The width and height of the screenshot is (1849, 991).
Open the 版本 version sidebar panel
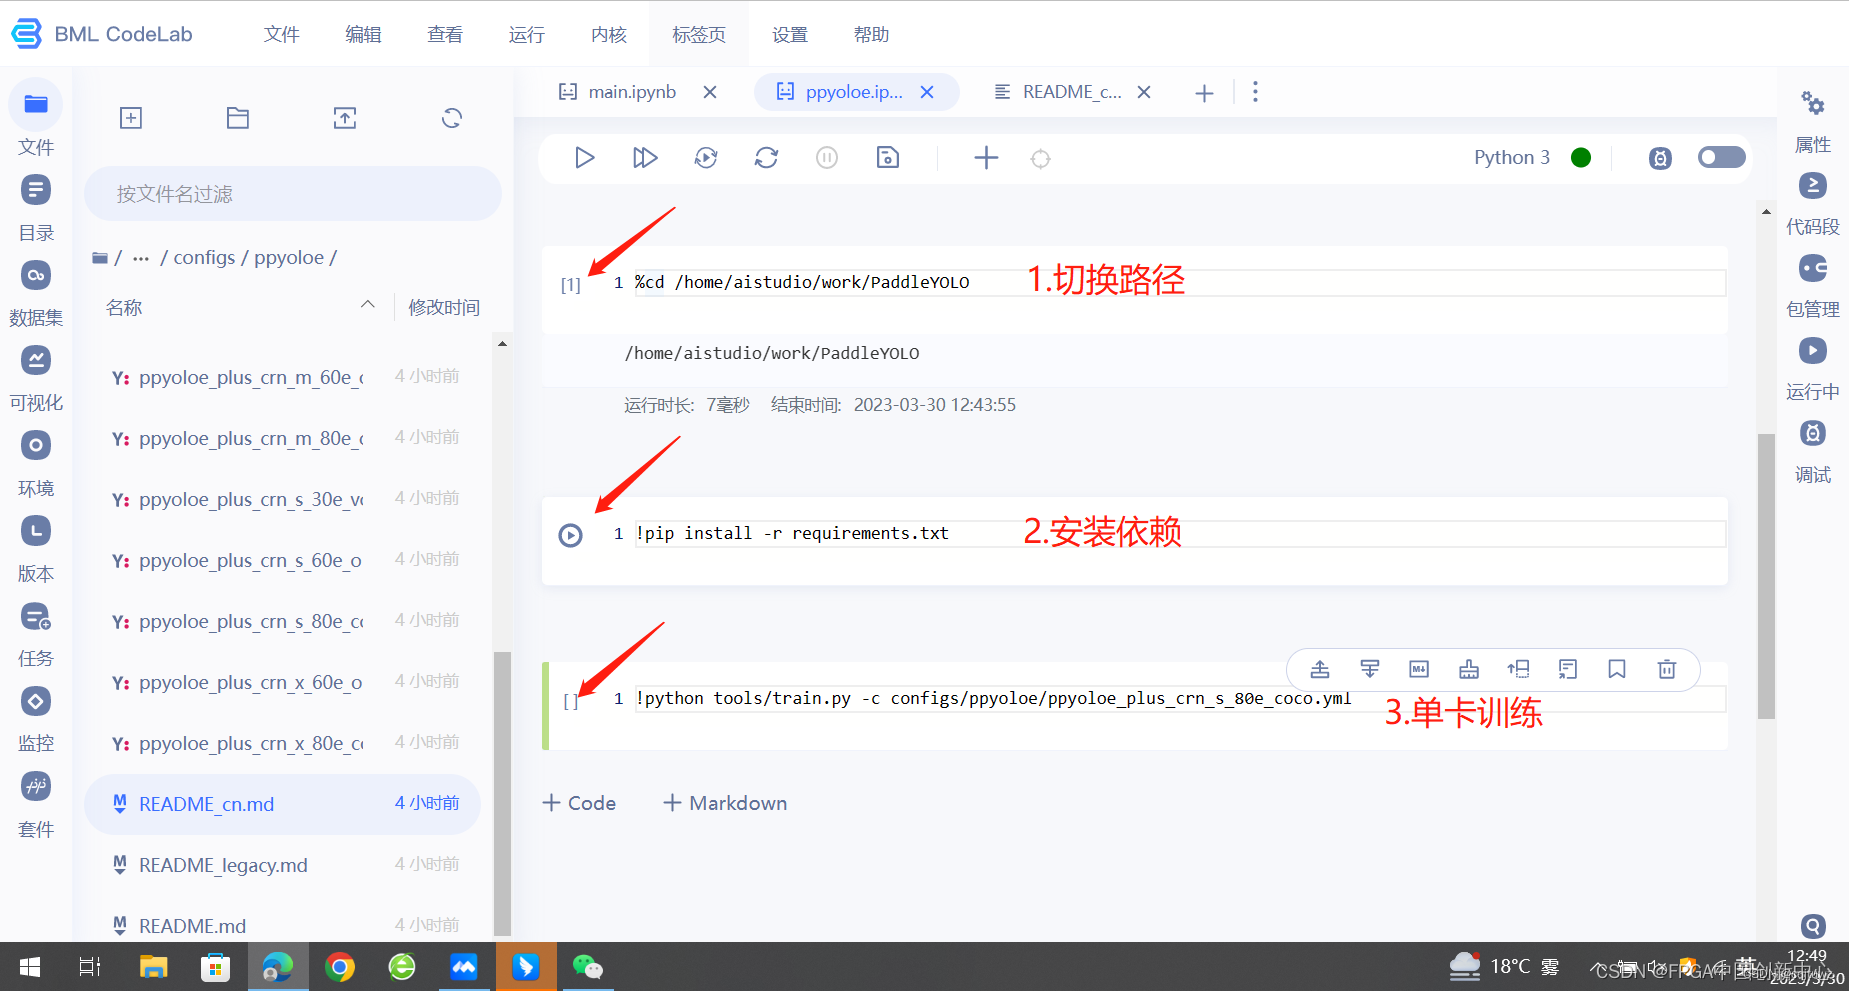coord(36,548)
